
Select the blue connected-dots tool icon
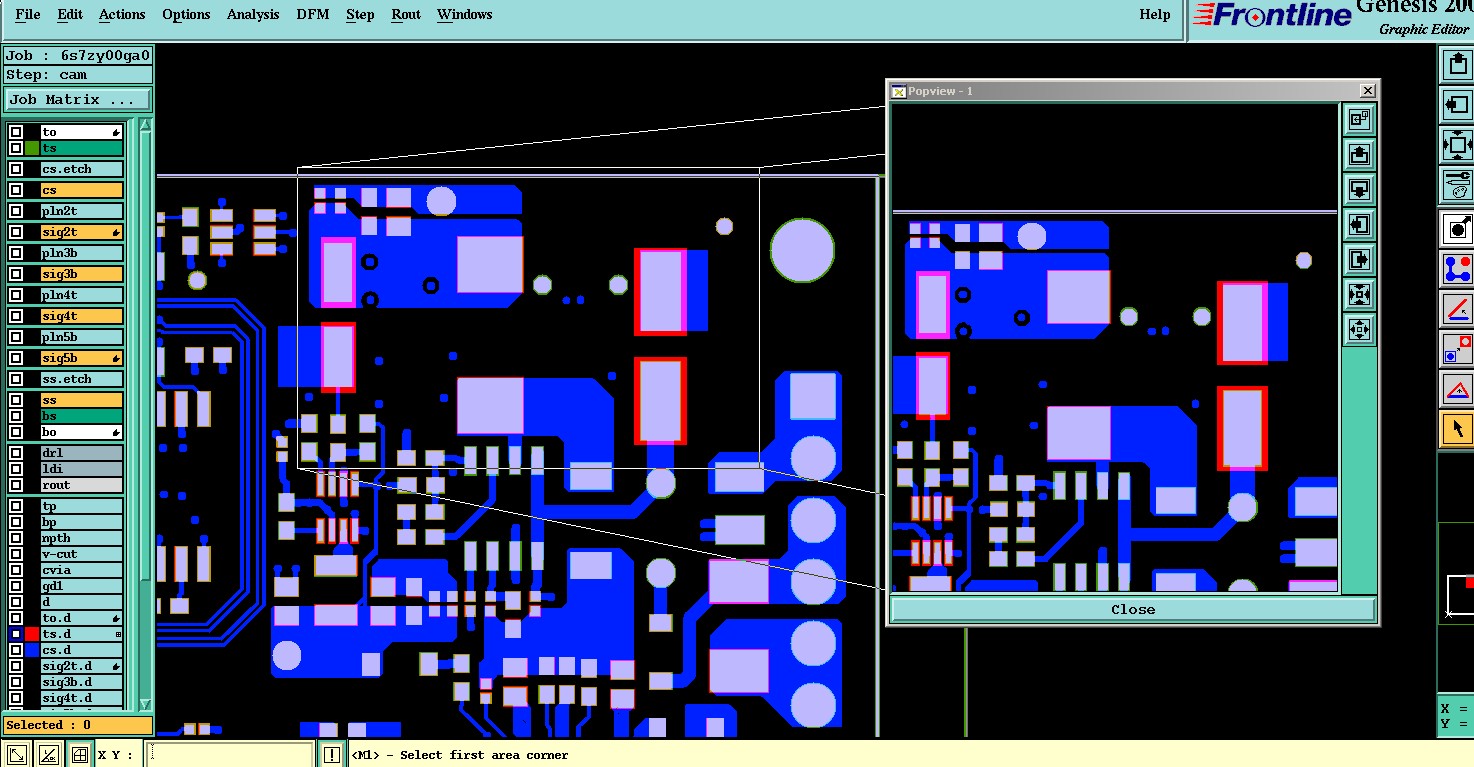click(1457, 268)
